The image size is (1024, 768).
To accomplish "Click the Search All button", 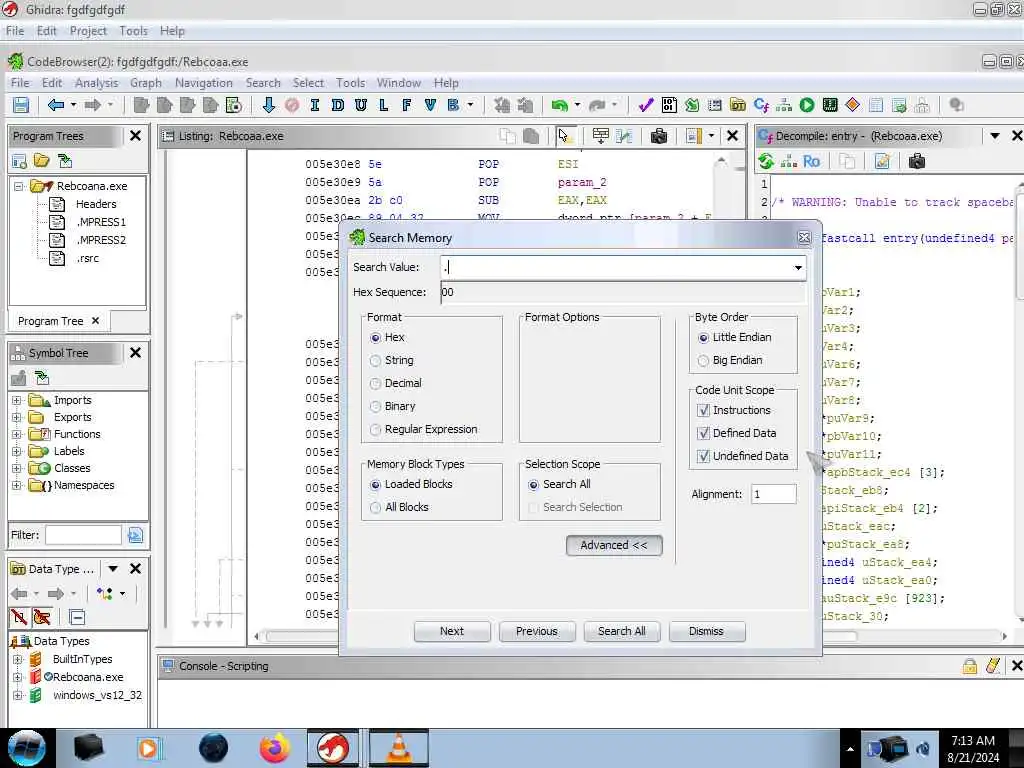I will [x=622, y=632].
